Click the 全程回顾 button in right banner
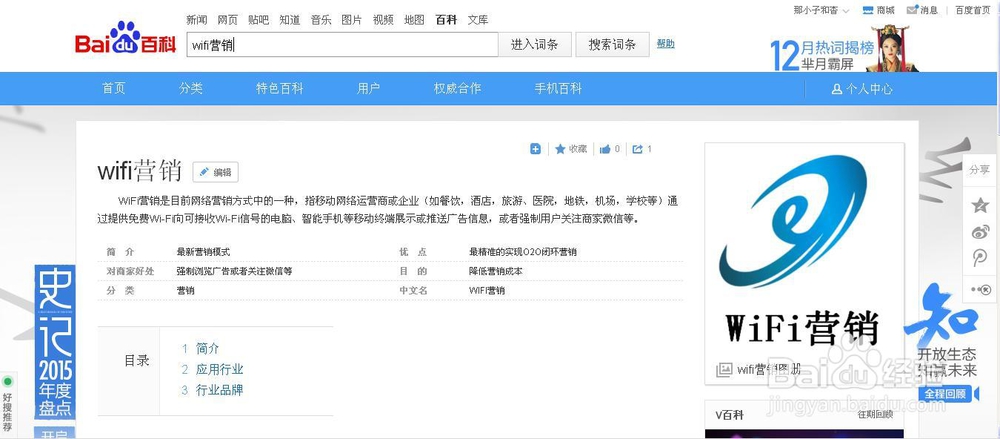The height and width of the screenshot is (439, 1000). click(947, 394)
